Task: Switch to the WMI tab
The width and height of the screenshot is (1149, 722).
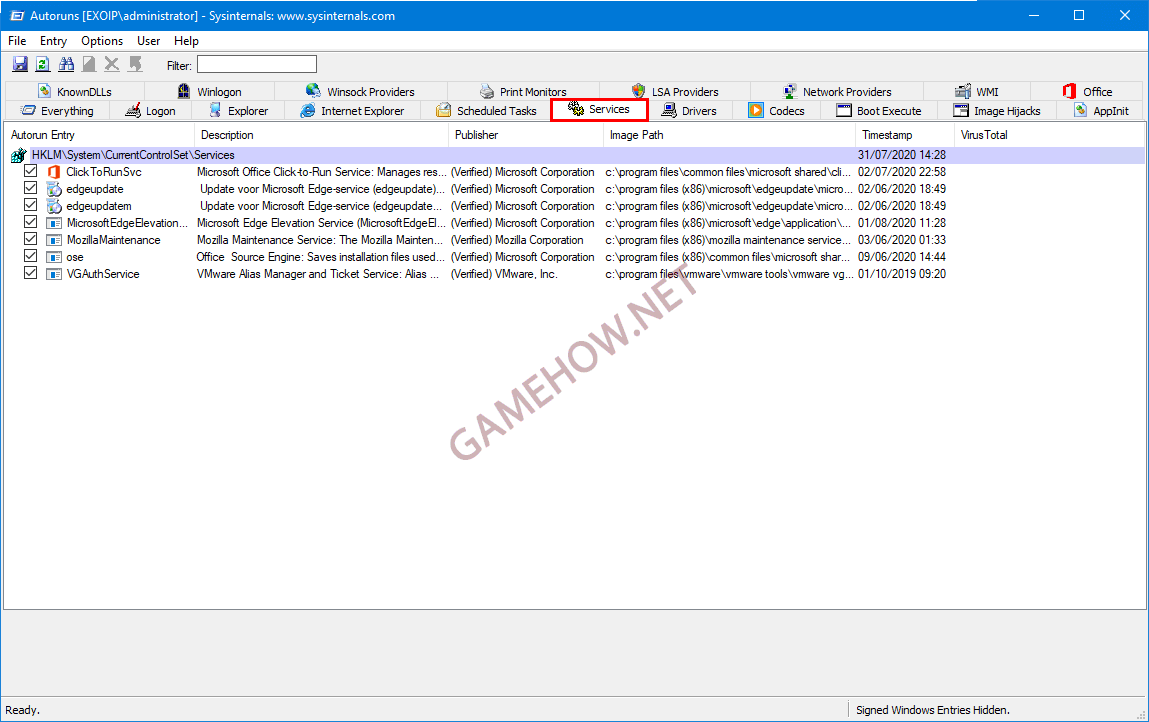Action: [977, 92]
